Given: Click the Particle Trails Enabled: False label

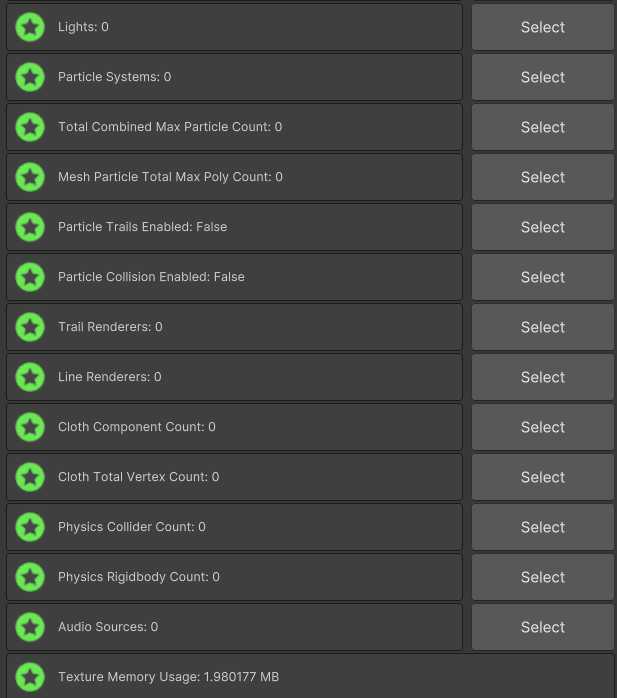Looking at the screenshot, I should (143, 227).
